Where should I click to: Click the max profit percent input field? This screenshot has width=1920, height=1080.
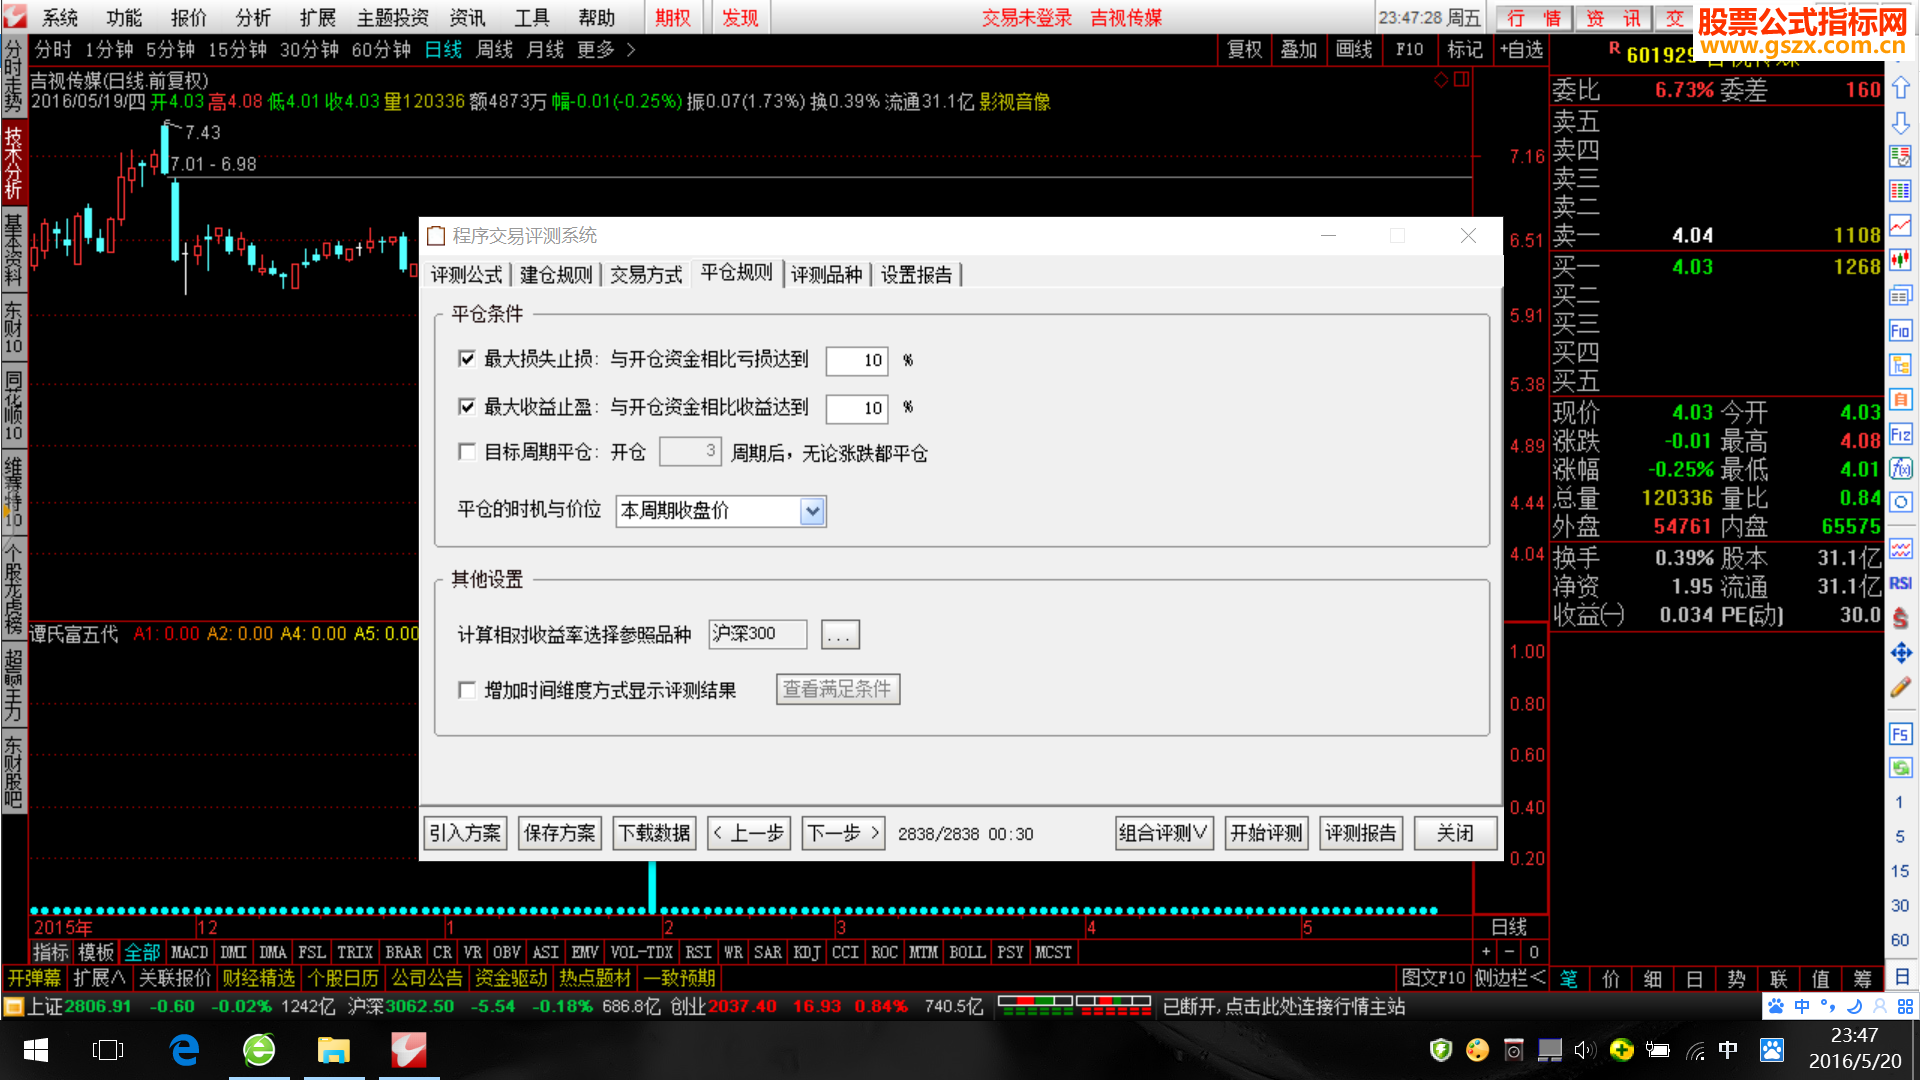857,408
